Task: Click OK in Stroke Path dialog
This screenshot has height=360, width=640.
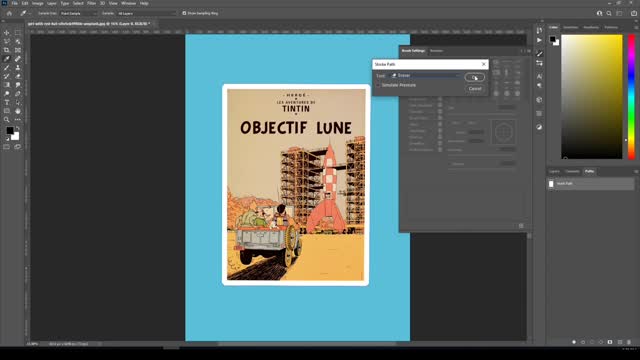Action: (x=474, y=77)
